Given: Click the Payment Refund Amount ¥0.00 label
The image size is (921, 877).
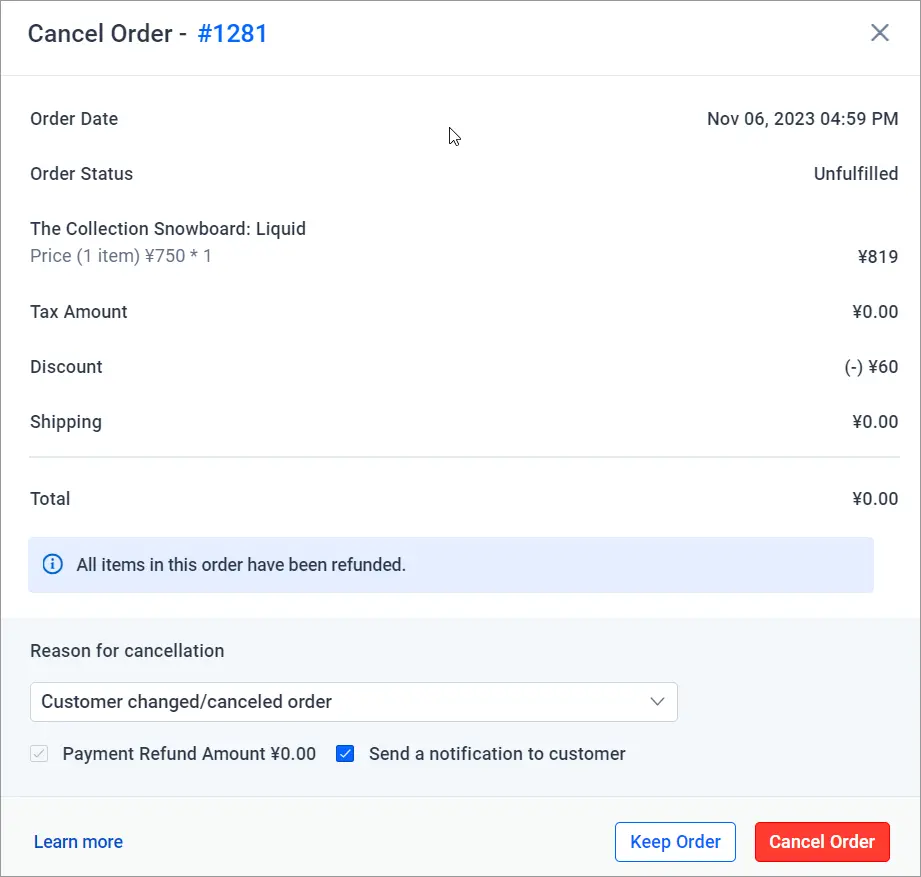Looking at the screenshot, I should pyautogui.click(x=189, y=754).
